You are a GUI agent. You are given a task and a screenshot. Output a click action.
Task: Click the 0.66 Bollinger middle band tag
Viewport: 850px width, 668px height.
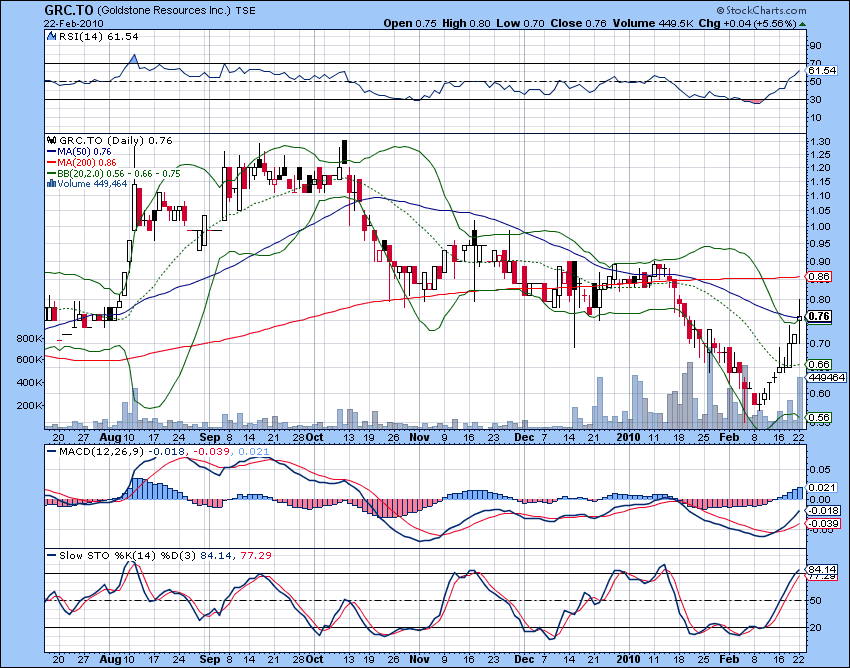(x=819, y=364)
